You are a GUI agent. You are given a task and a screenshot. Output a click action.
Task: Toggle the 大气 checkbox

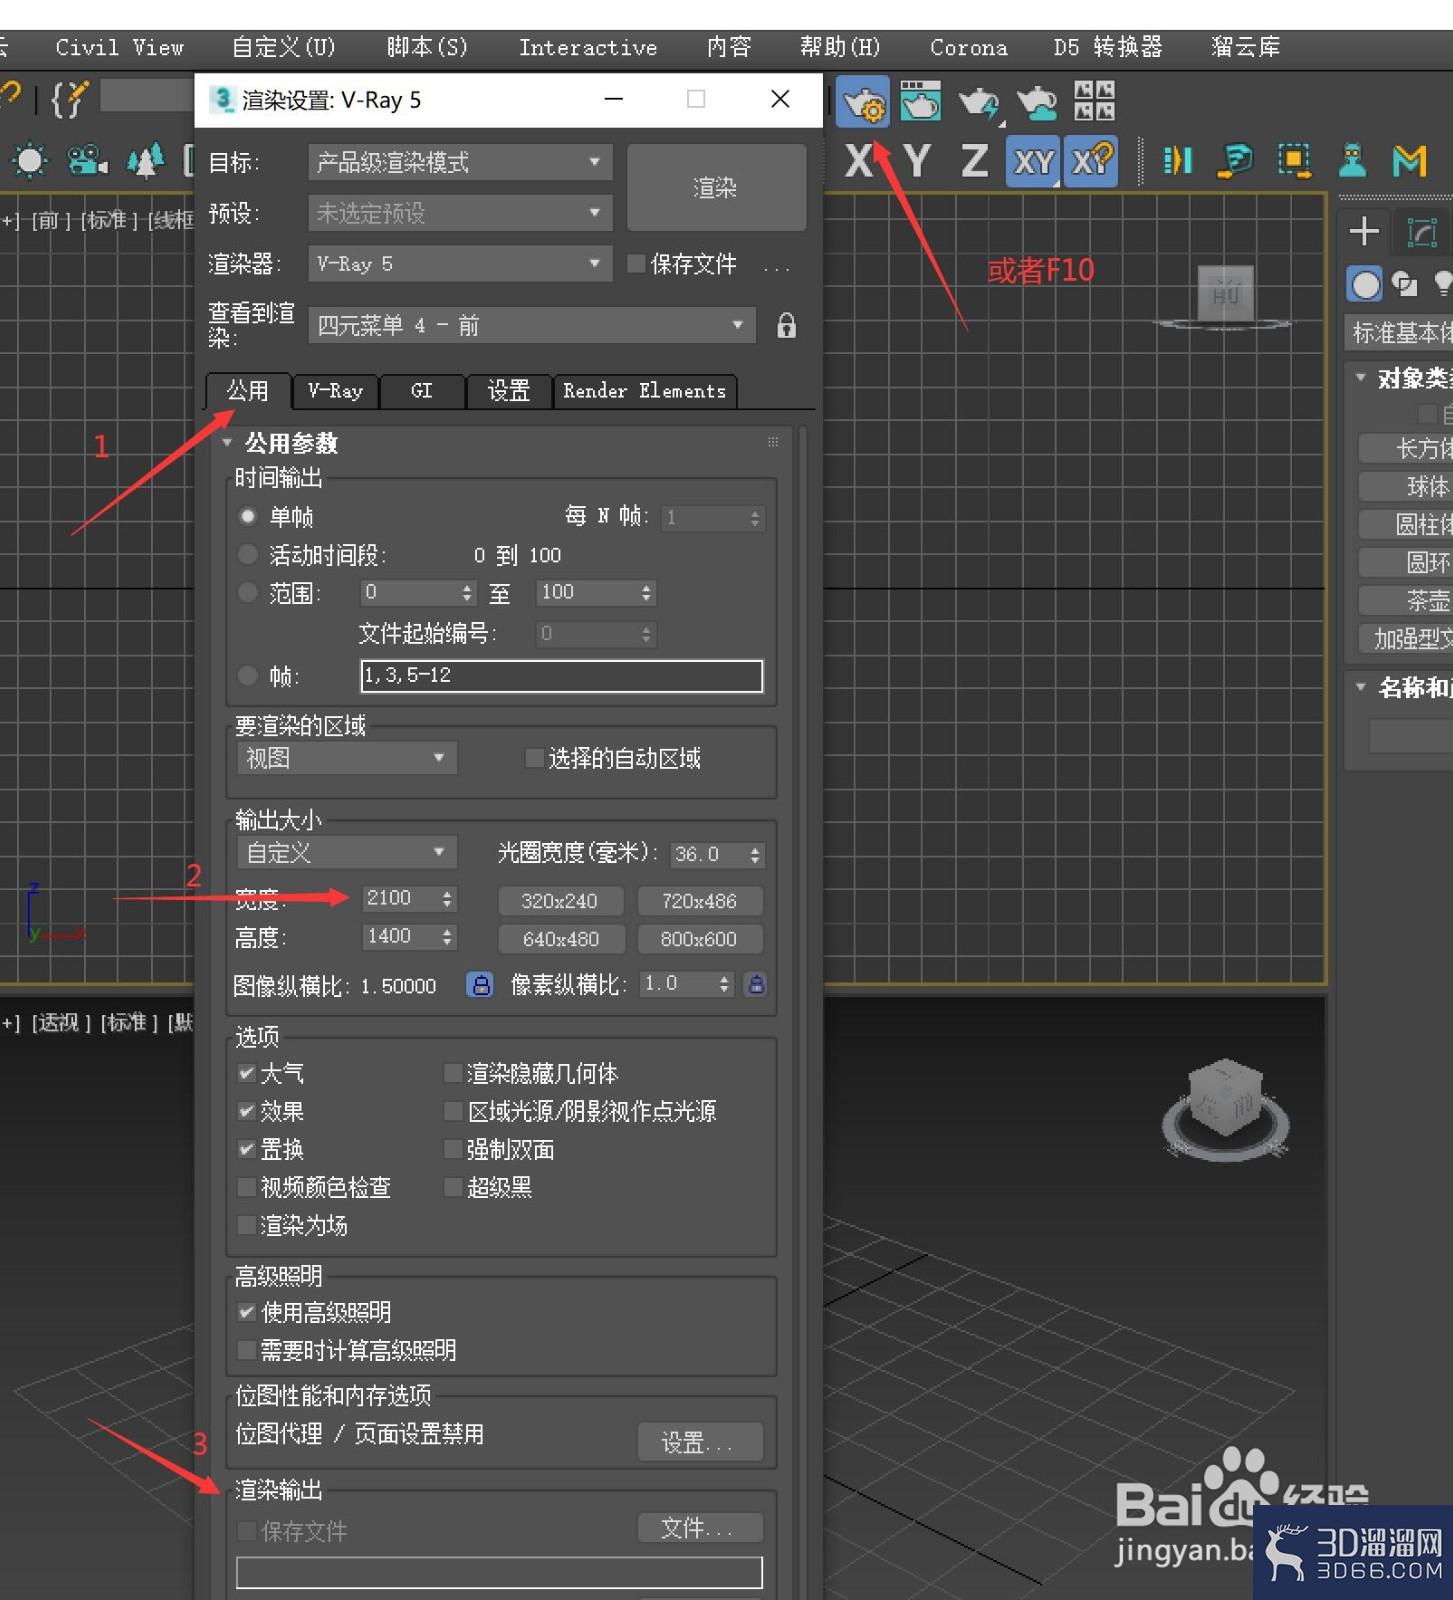[246, 1073]
